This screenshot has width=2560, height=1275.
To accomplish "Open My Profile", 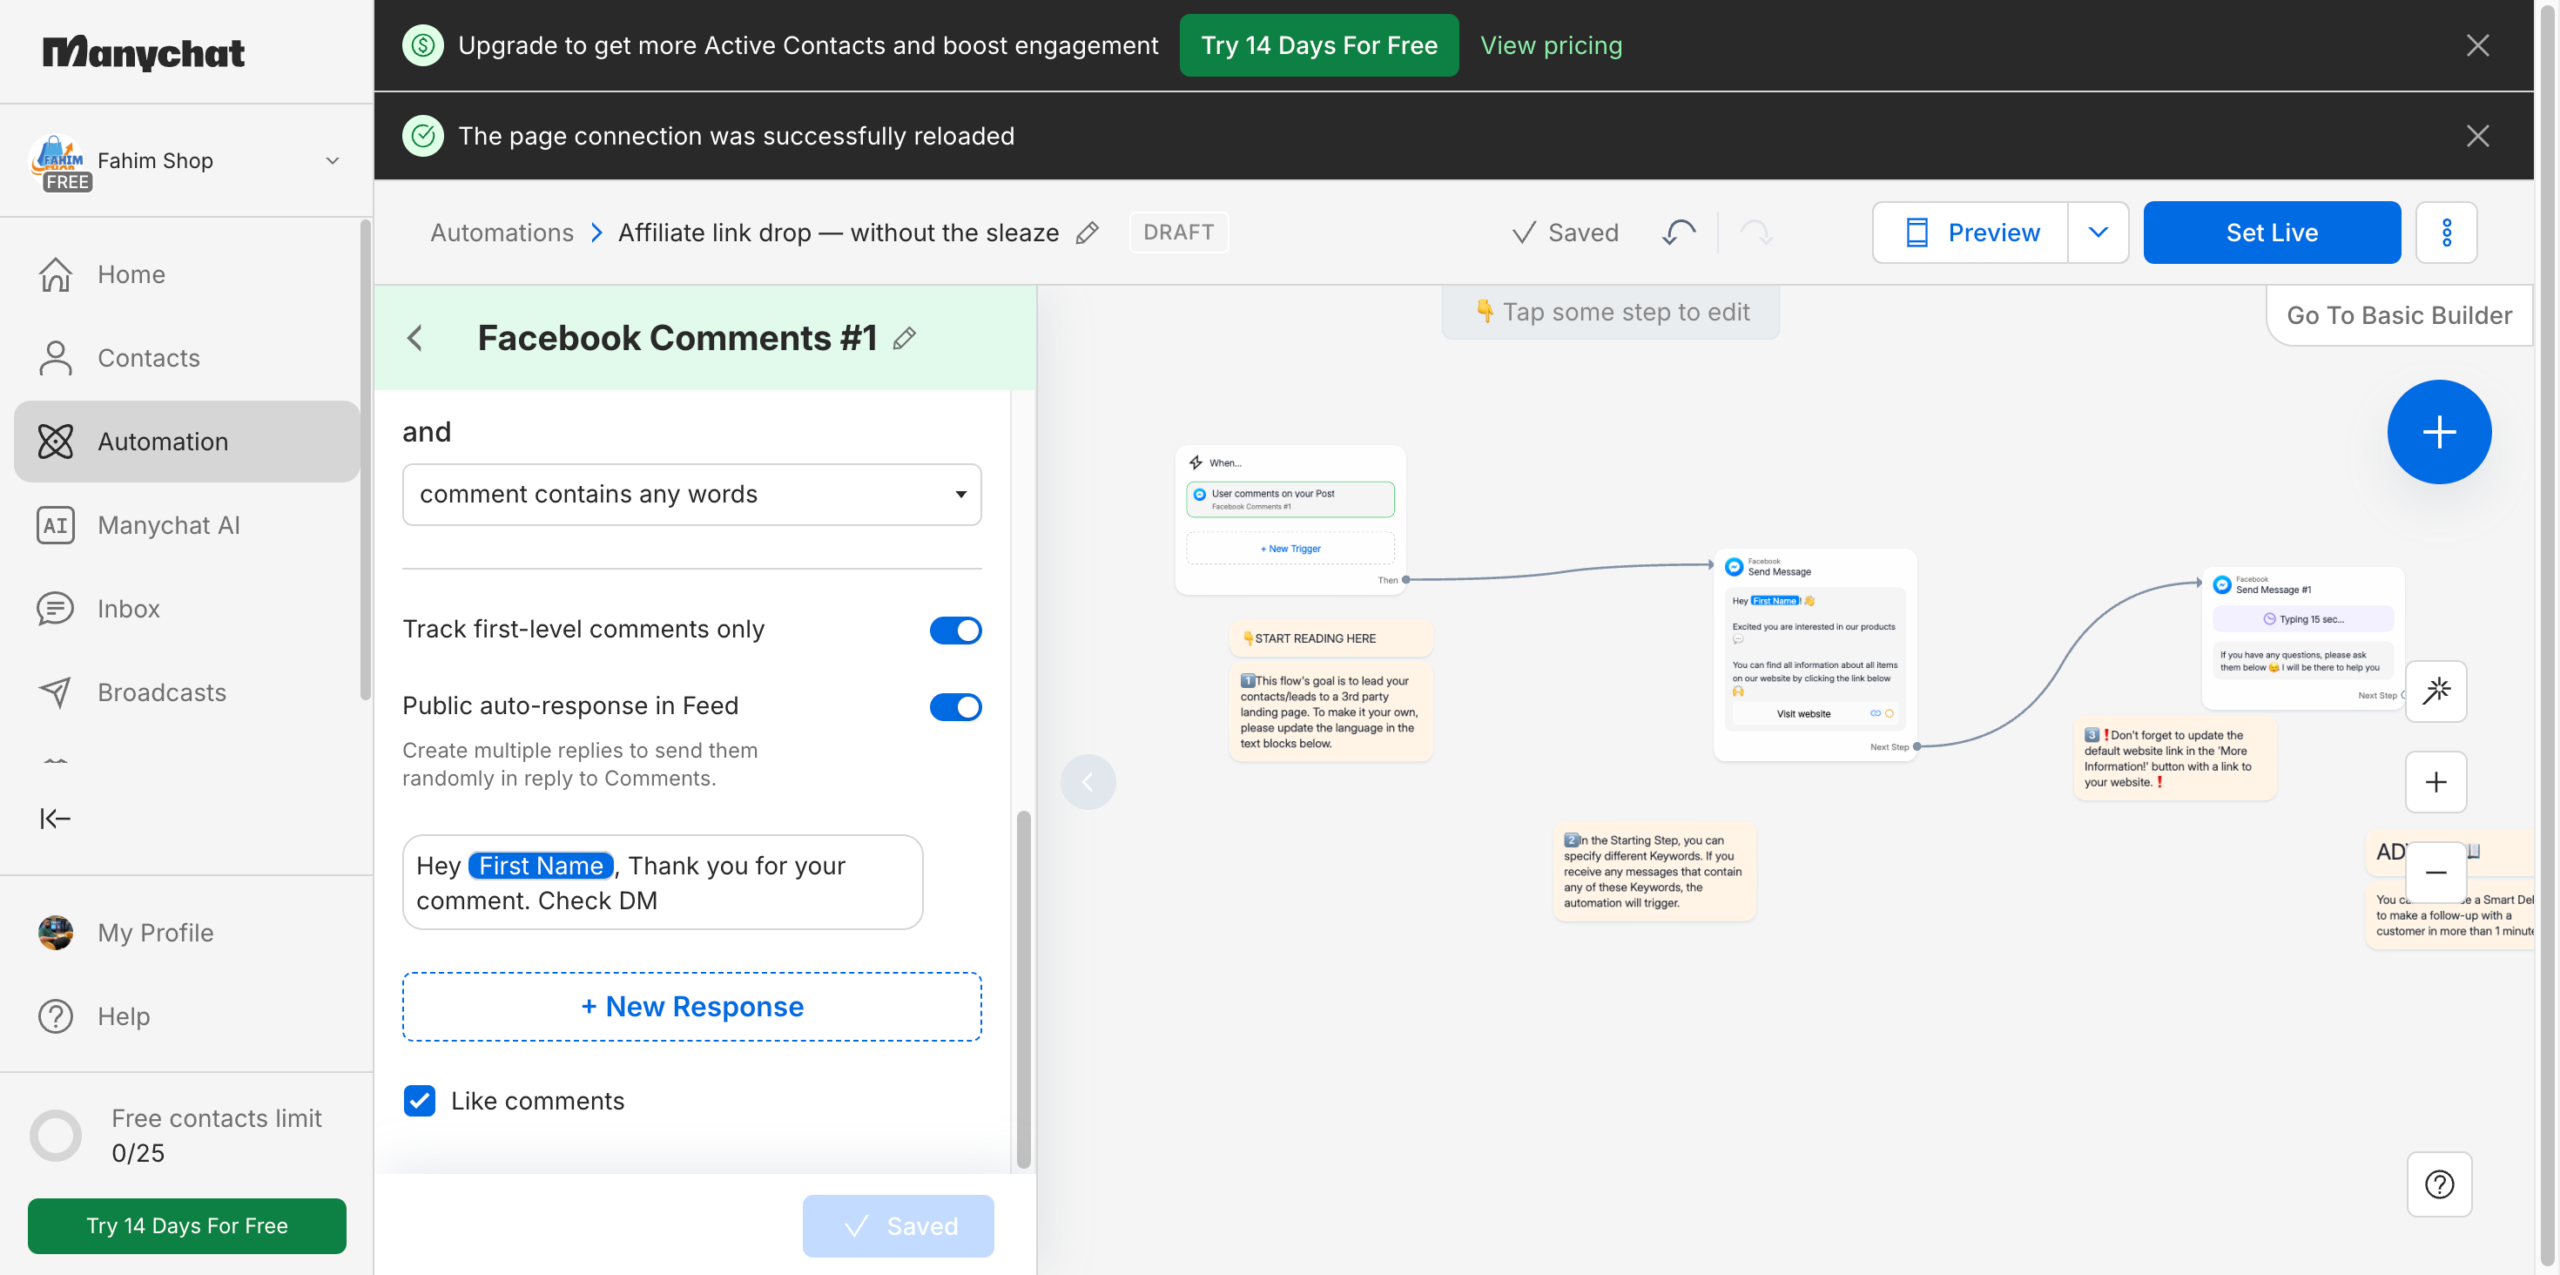I will [186, 933].
